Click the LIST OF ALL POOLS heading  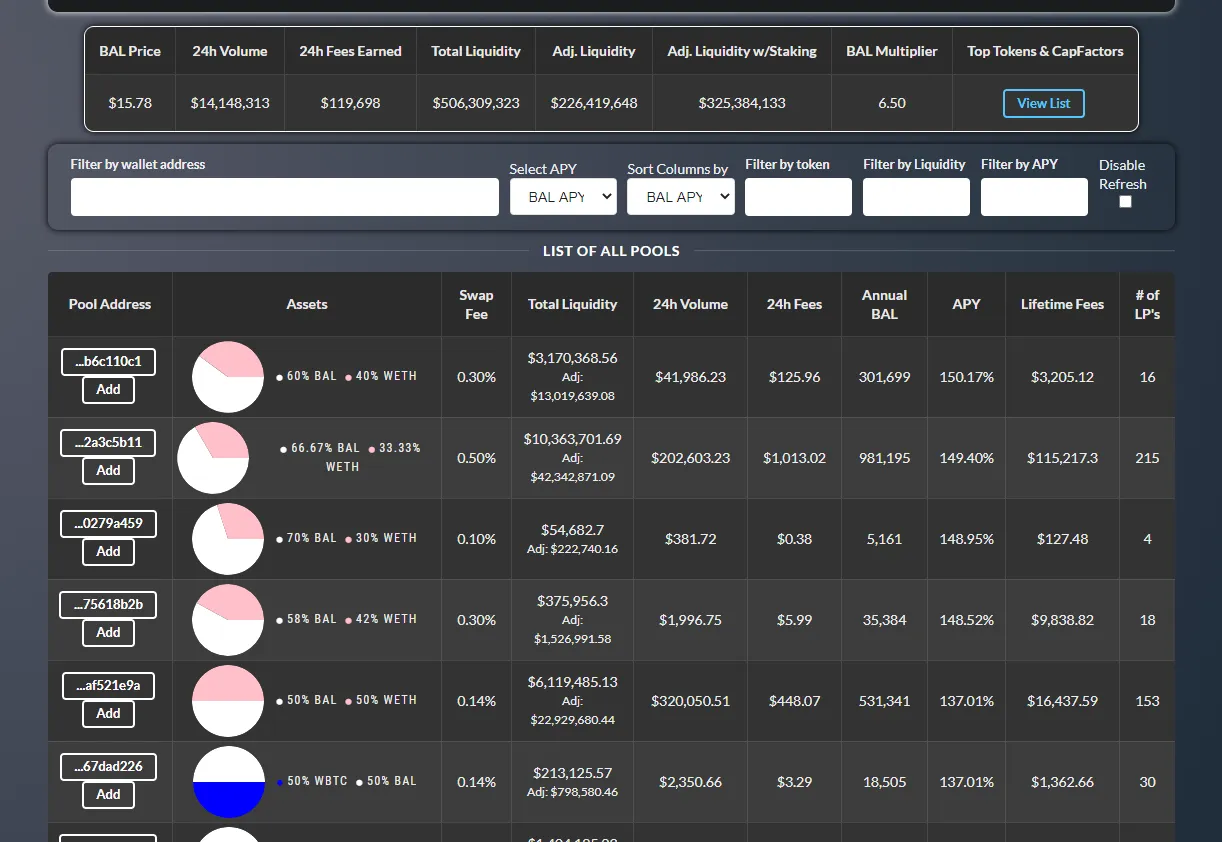pos(611,251)
